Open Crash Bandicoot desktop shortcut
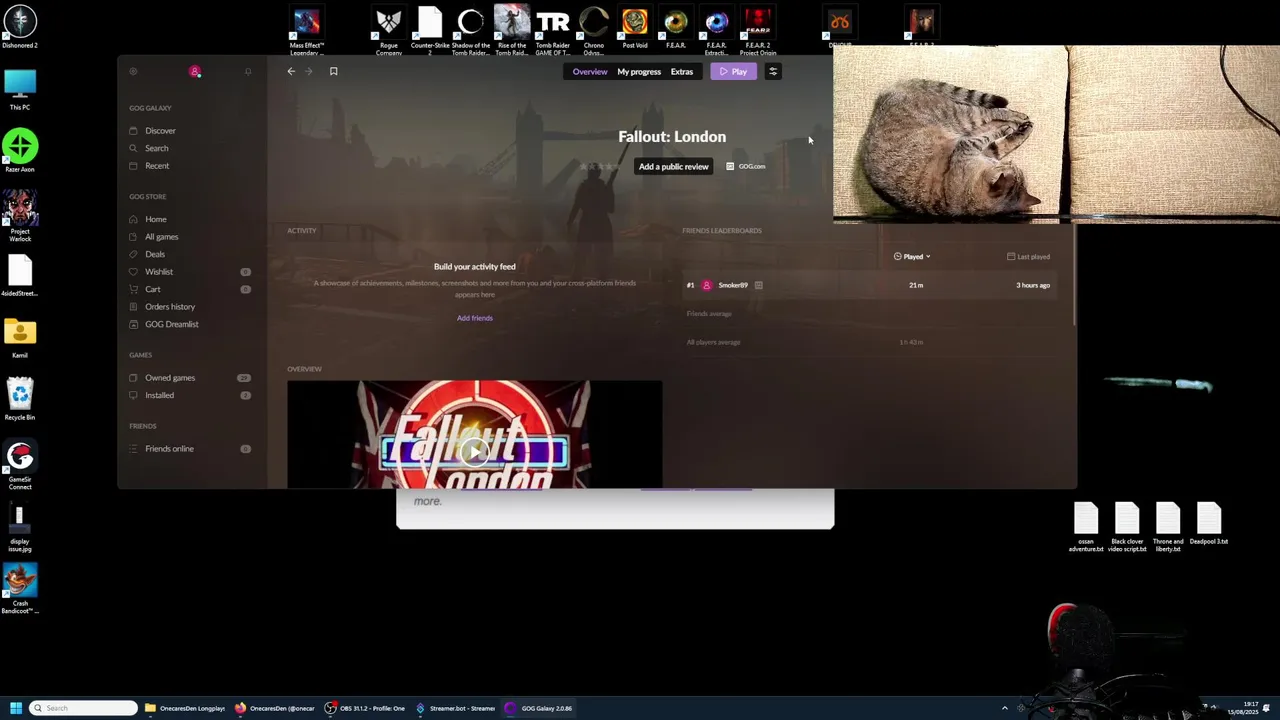This screenshot has width=1280, height=720. point(20,589)
